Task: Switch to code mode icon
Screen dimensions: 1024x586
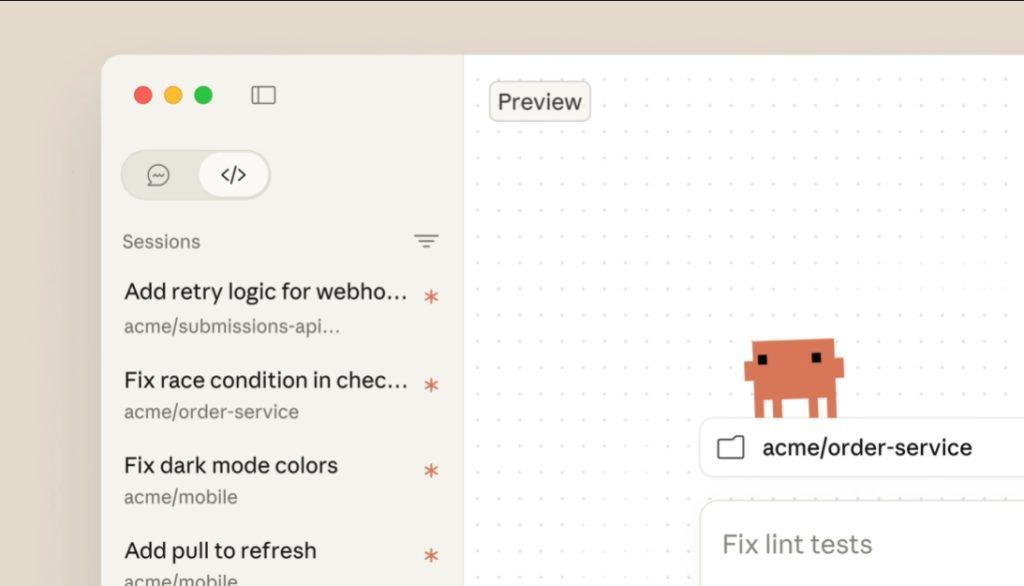Action: point(233,175)
